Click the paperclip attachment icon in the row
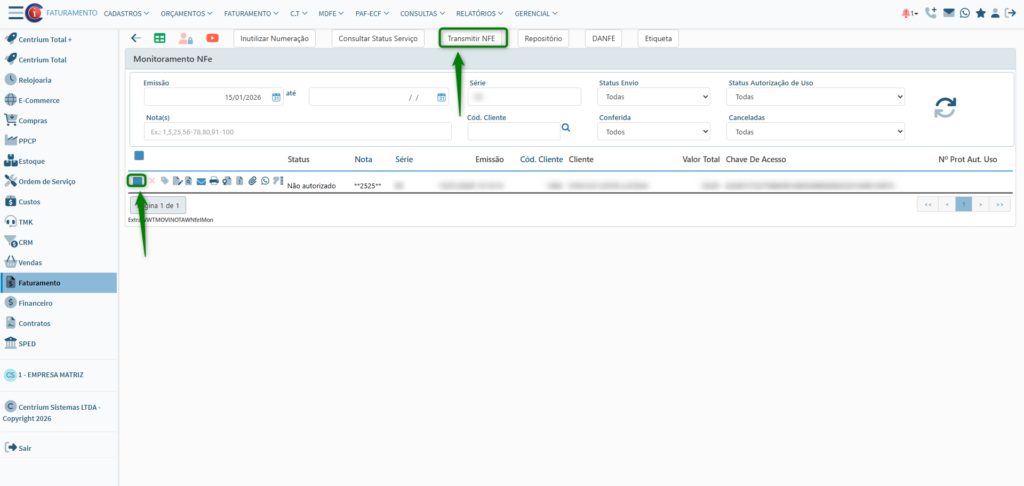Image resolution: width=1024 pixels, height=486 pixels. click(x=253, y=181)
